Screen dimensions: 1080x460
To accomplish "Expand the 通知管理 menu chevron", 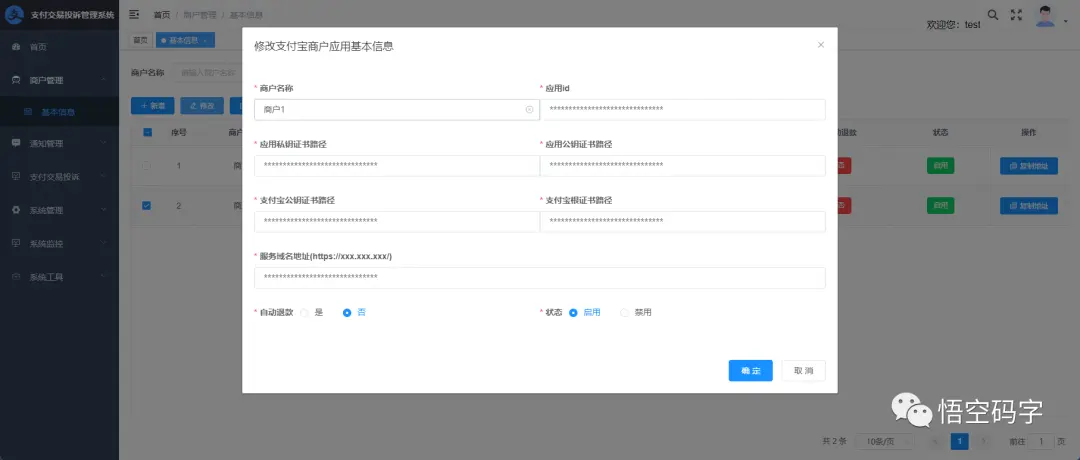I will [103, 143].
